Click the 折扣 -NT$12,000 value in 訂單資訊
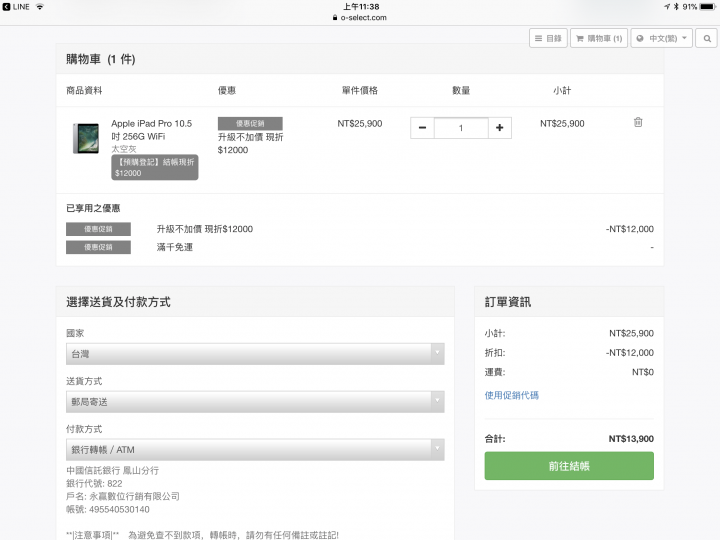The image size is (720, 540). [630, 353]
